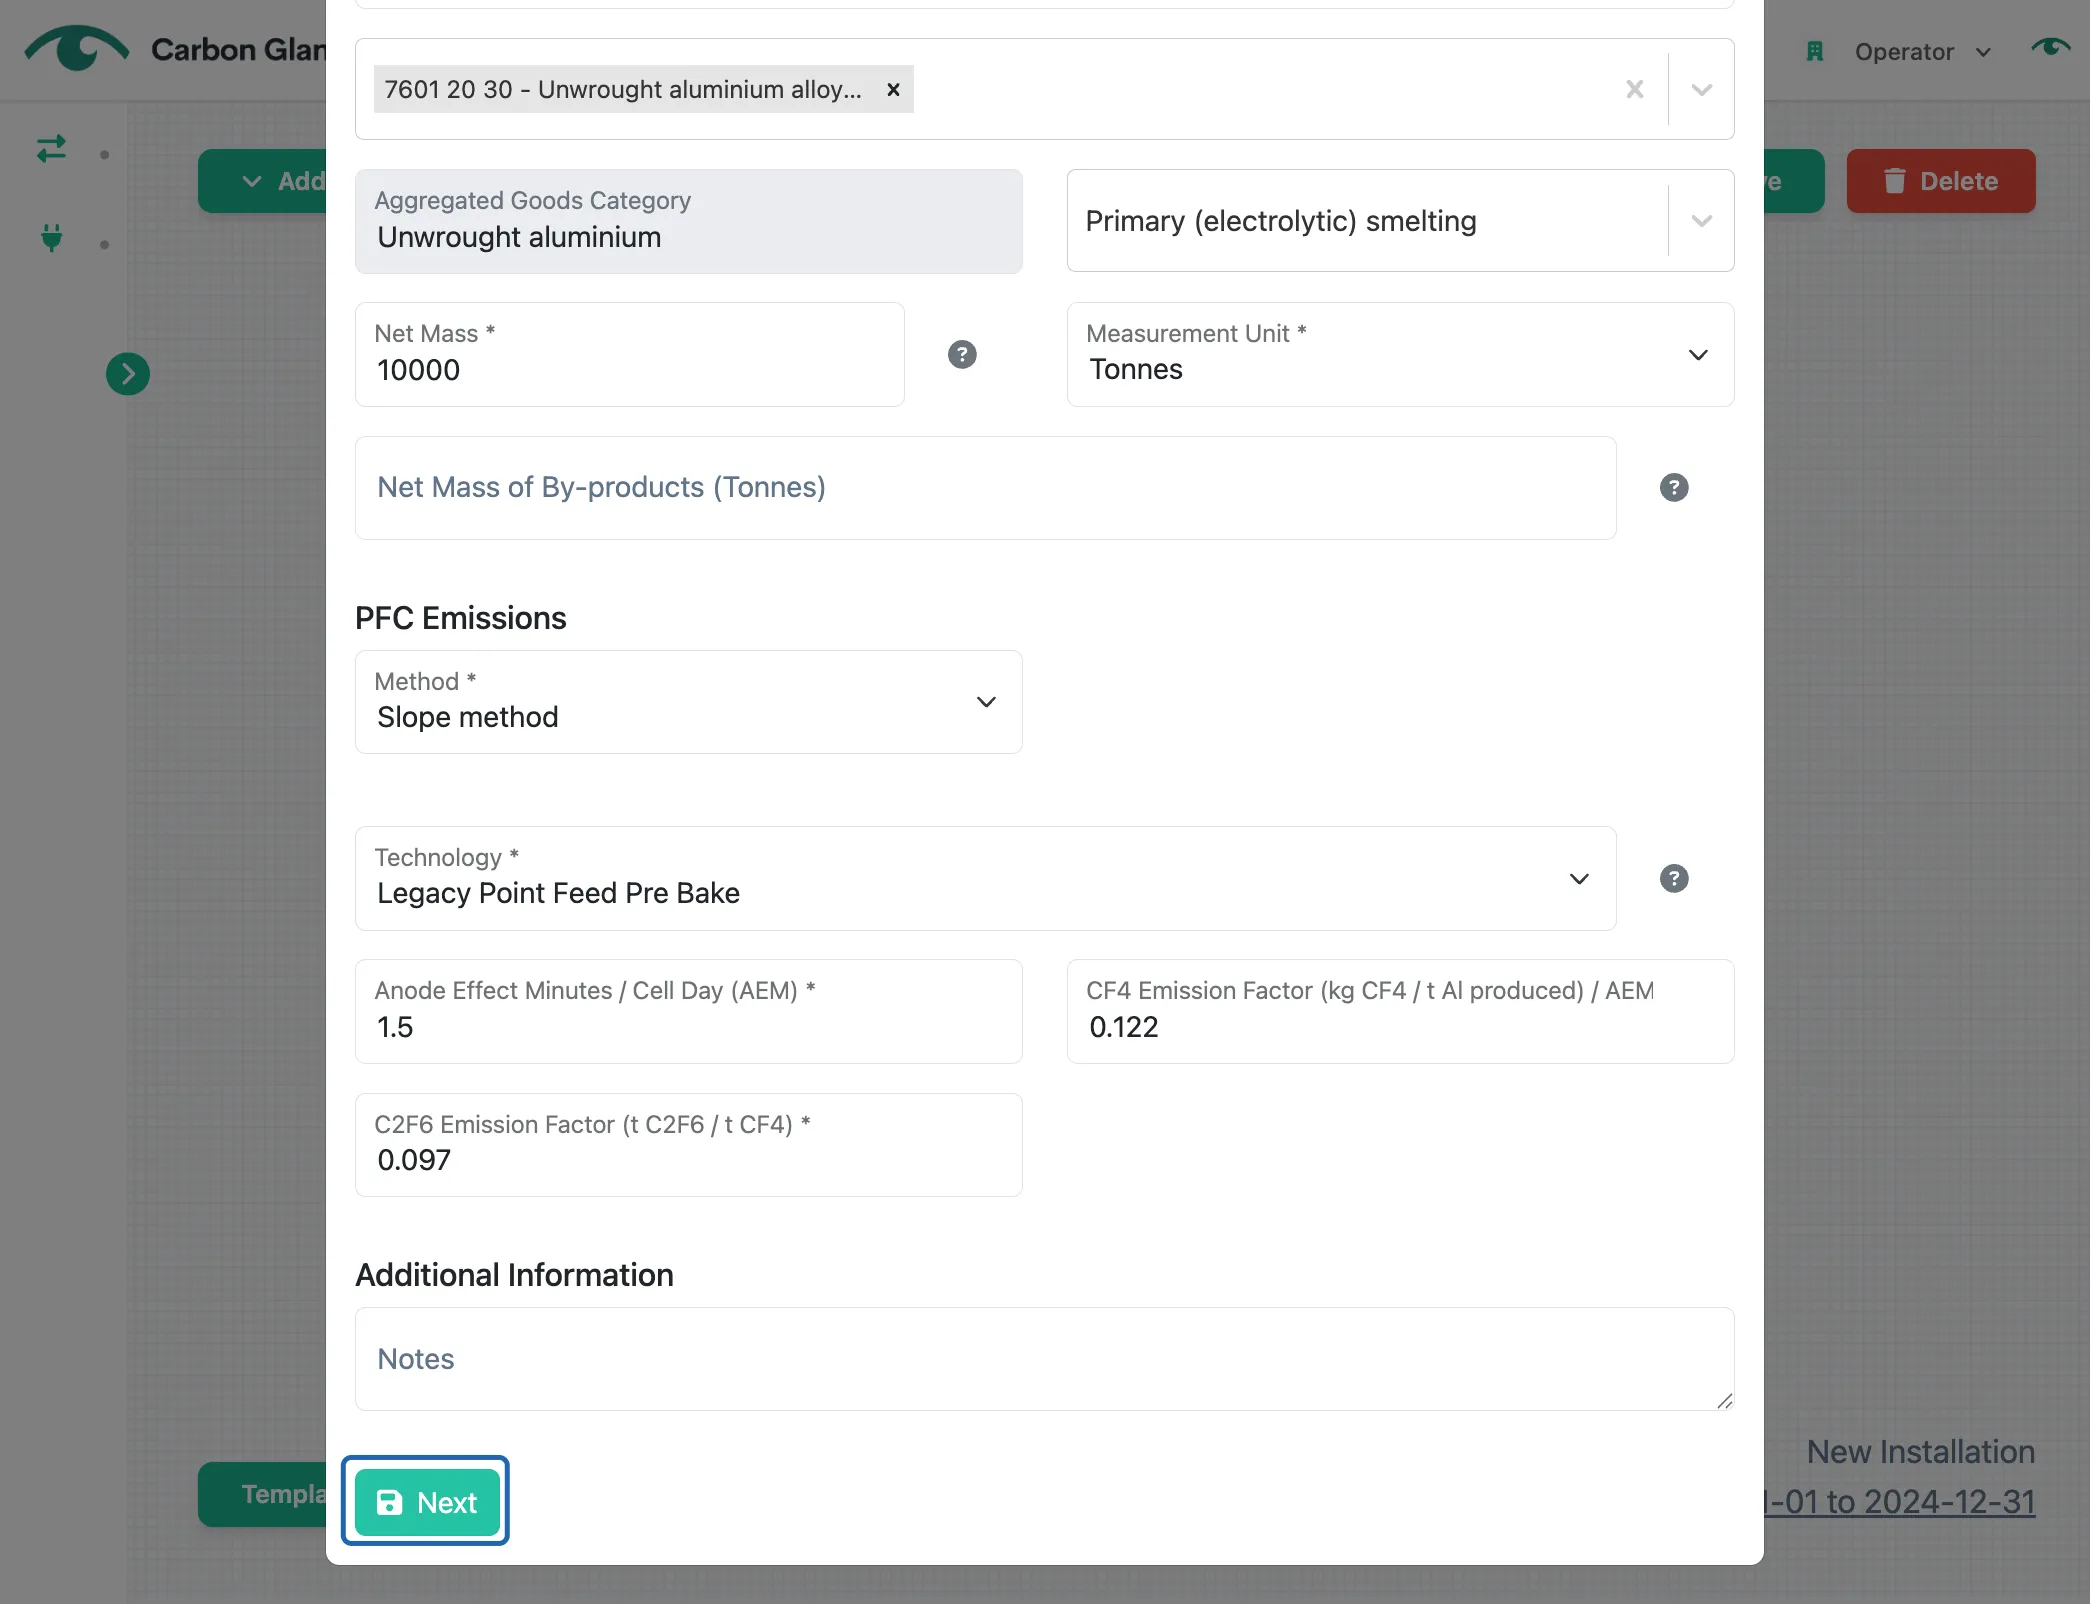Clear all selected CN codes
The height and width of the screenshot is (1604, 2090).
point(1635,89)
